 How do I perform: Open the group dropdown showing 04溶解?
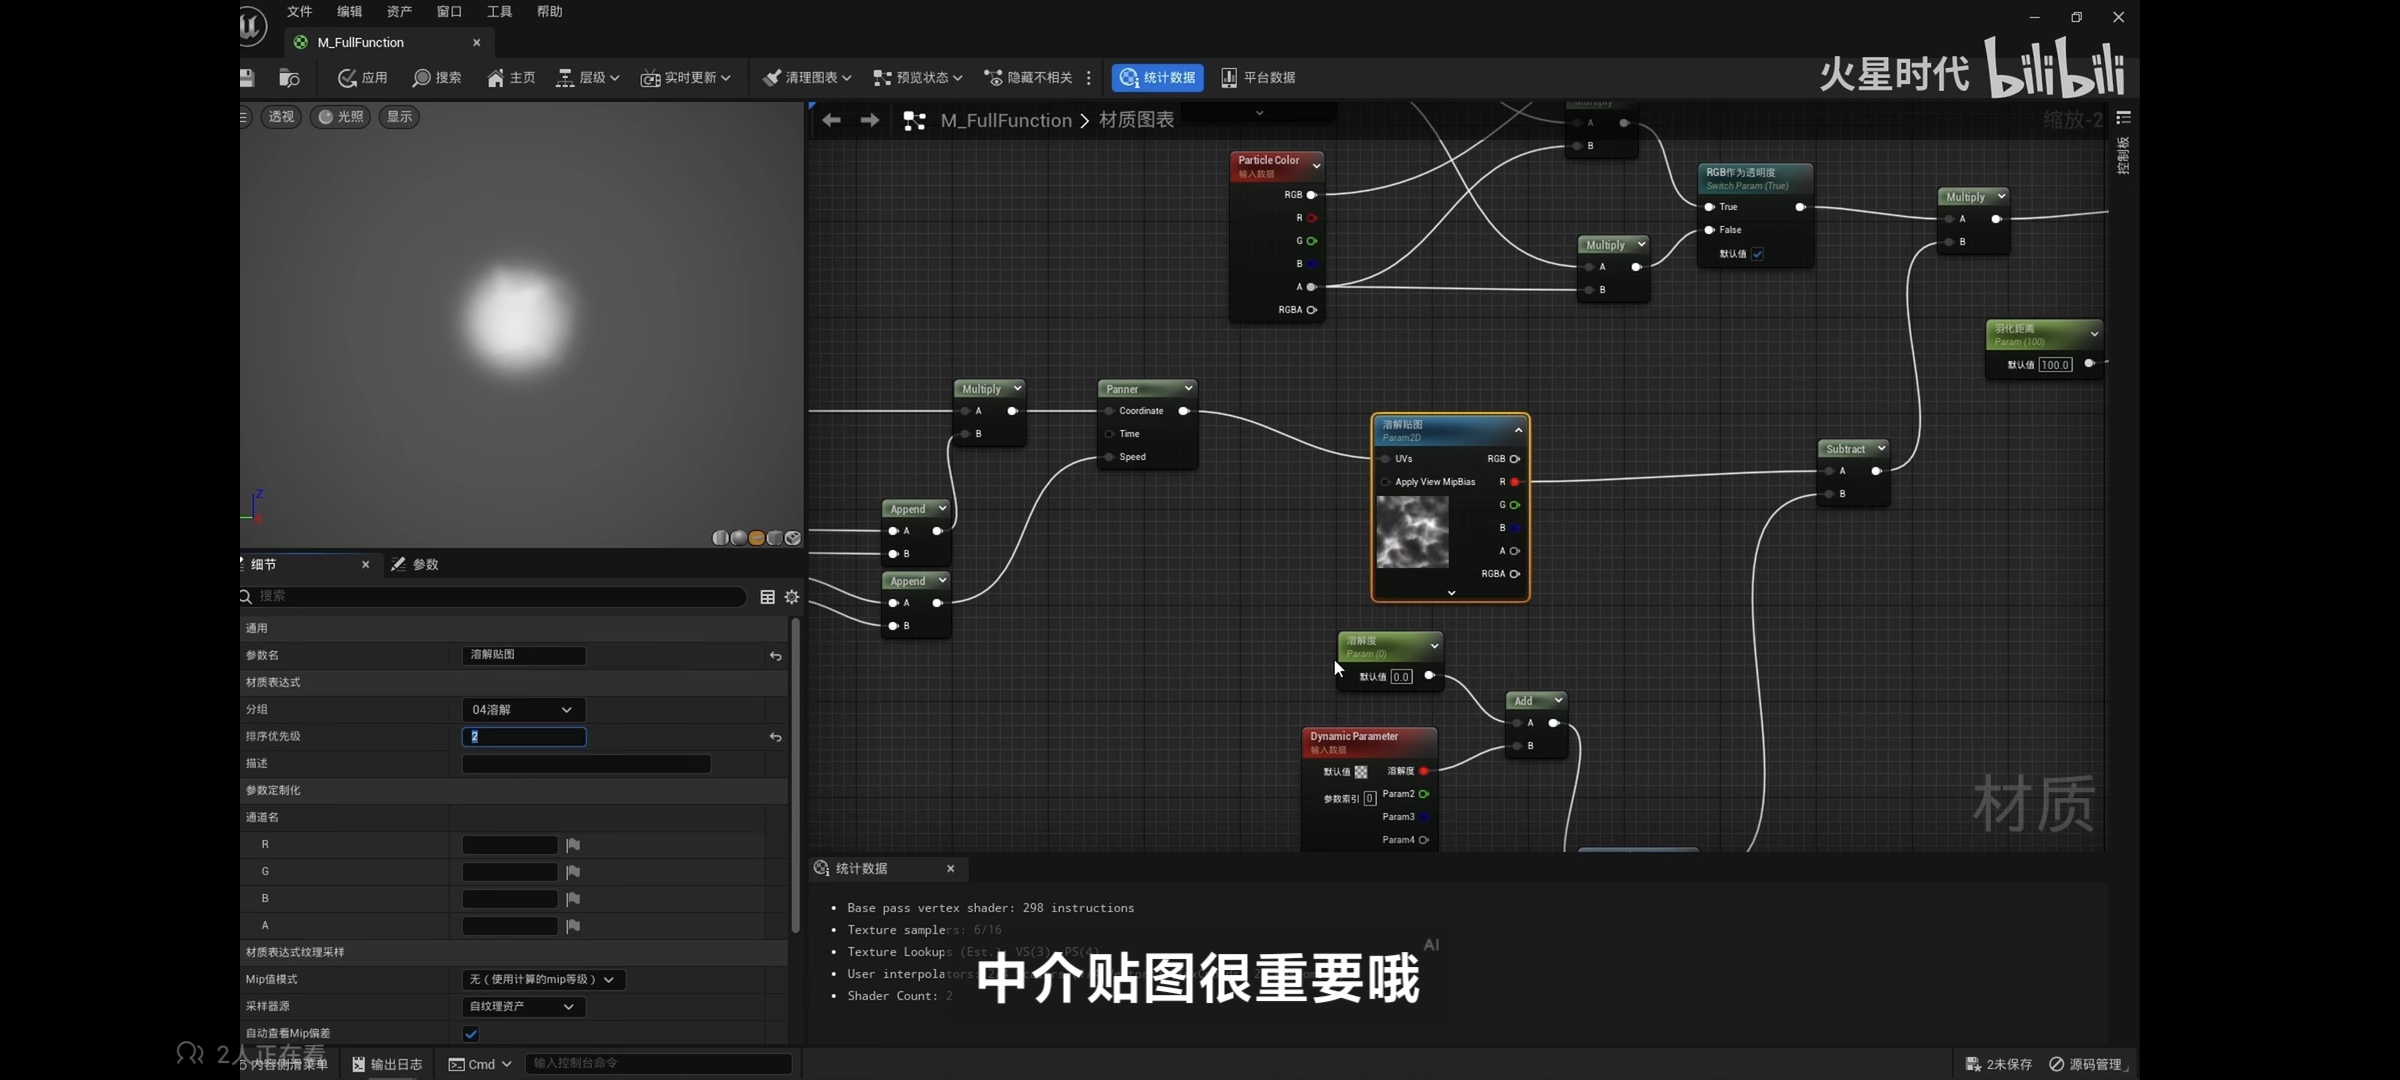tap(522, 710)
